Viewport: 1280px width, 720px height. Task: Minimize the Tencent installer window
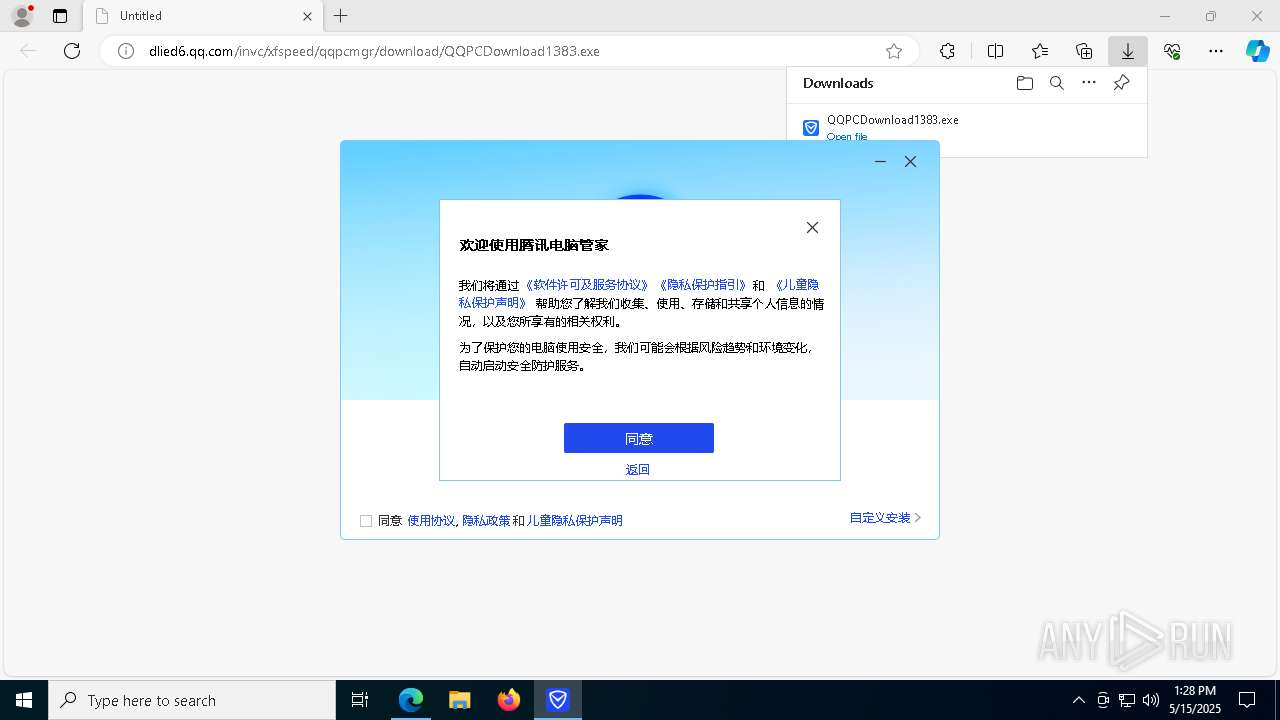pos(880,161)
